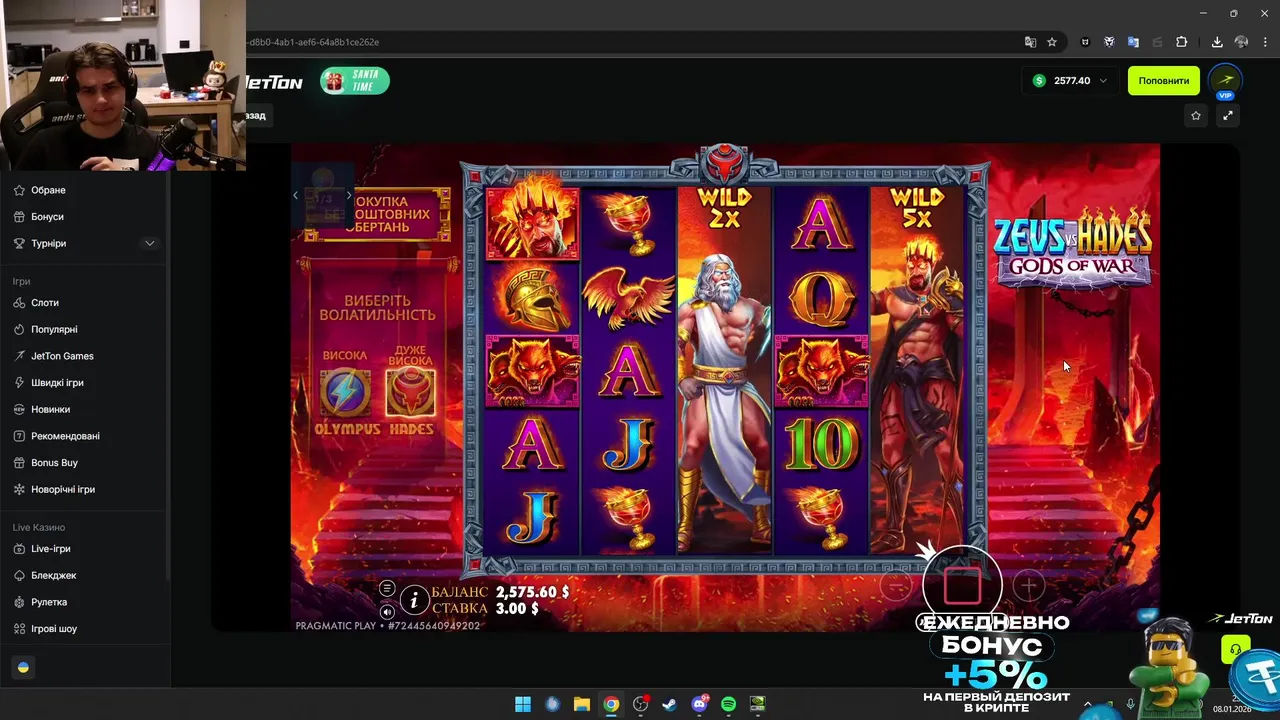Click the Рулетка sidebar icon
The height and width of the screenshot is (720, 1280).
(20, 602)
